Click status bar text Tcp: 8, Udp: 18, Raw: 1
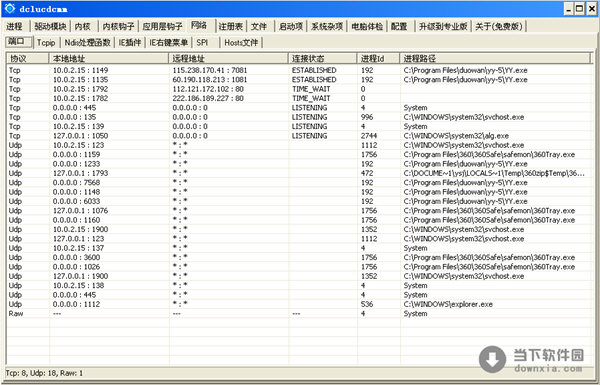 click(x=44, y=373)
